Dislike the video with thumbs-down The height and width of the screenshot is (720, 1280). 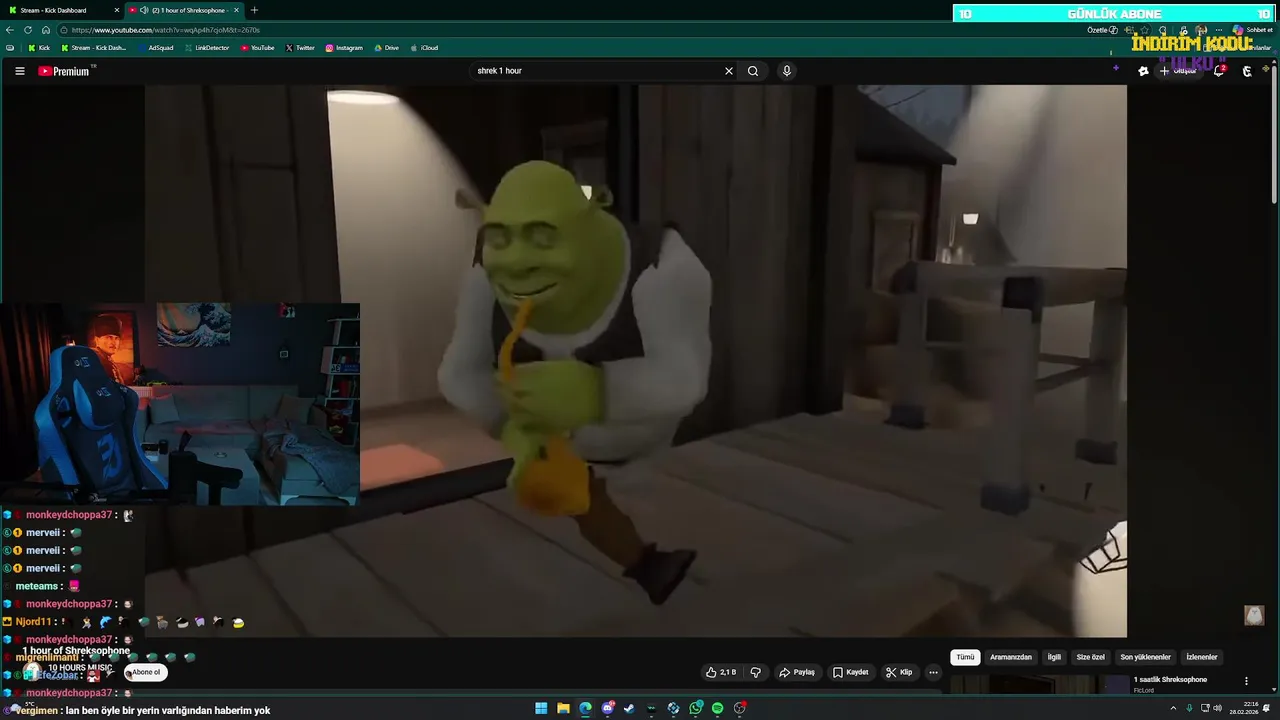(x=756, y=672)
